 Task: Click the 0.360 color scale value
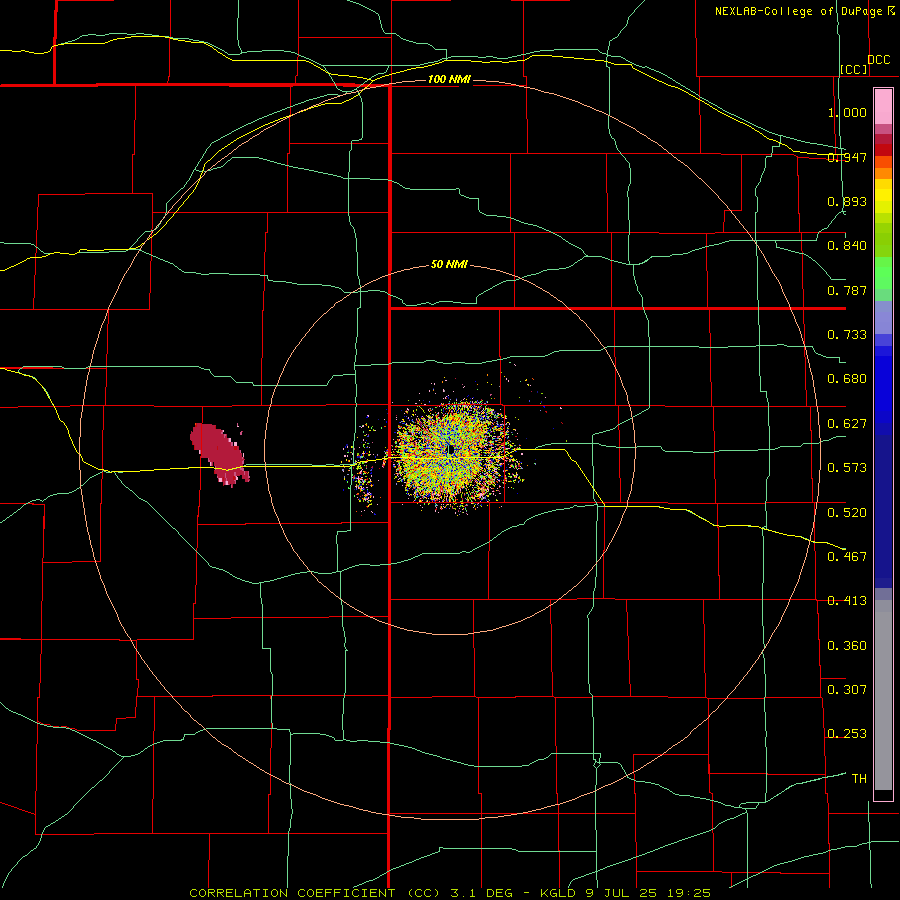(x=847, y=646)
